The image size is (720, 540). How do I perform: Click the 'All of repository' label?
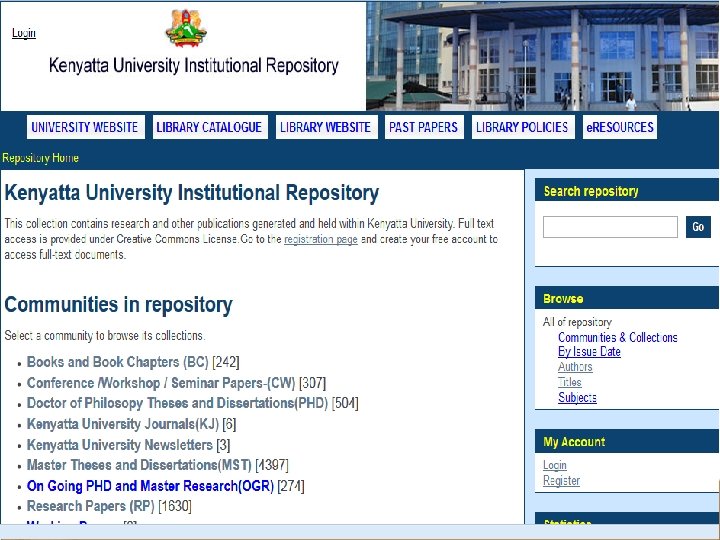click(577, 322)
